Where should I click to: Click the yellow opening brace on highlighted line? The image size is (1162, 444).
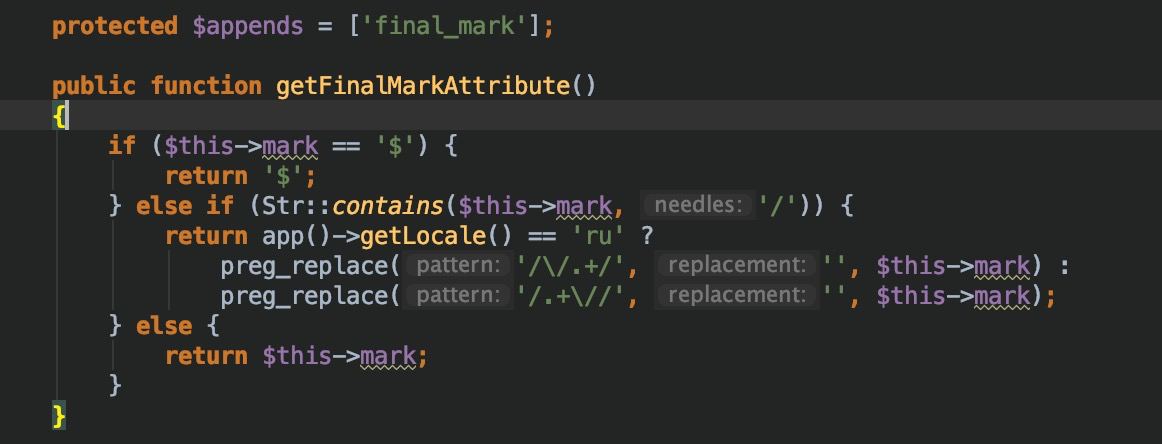(x=59, y=116)
